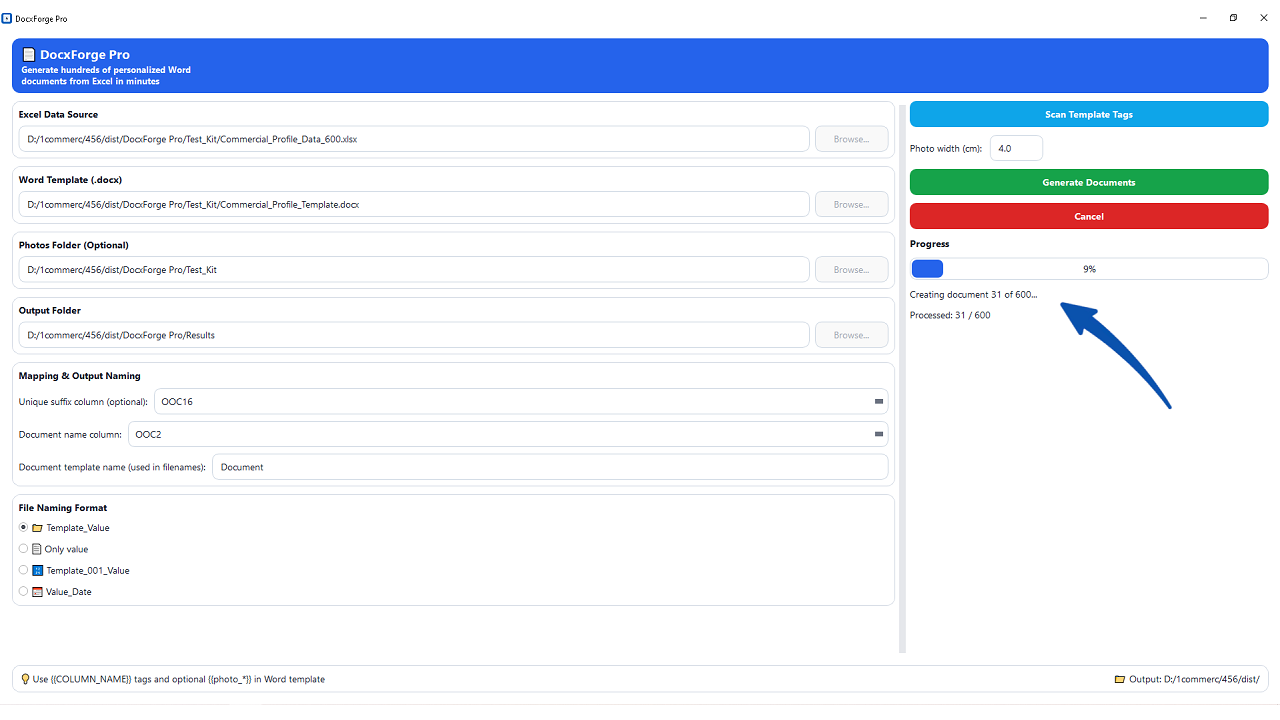Click the calendar icon beside Value_Date
Image resolution: width=1280 pixels, height=720 pixels.
[x=37, y=592]
